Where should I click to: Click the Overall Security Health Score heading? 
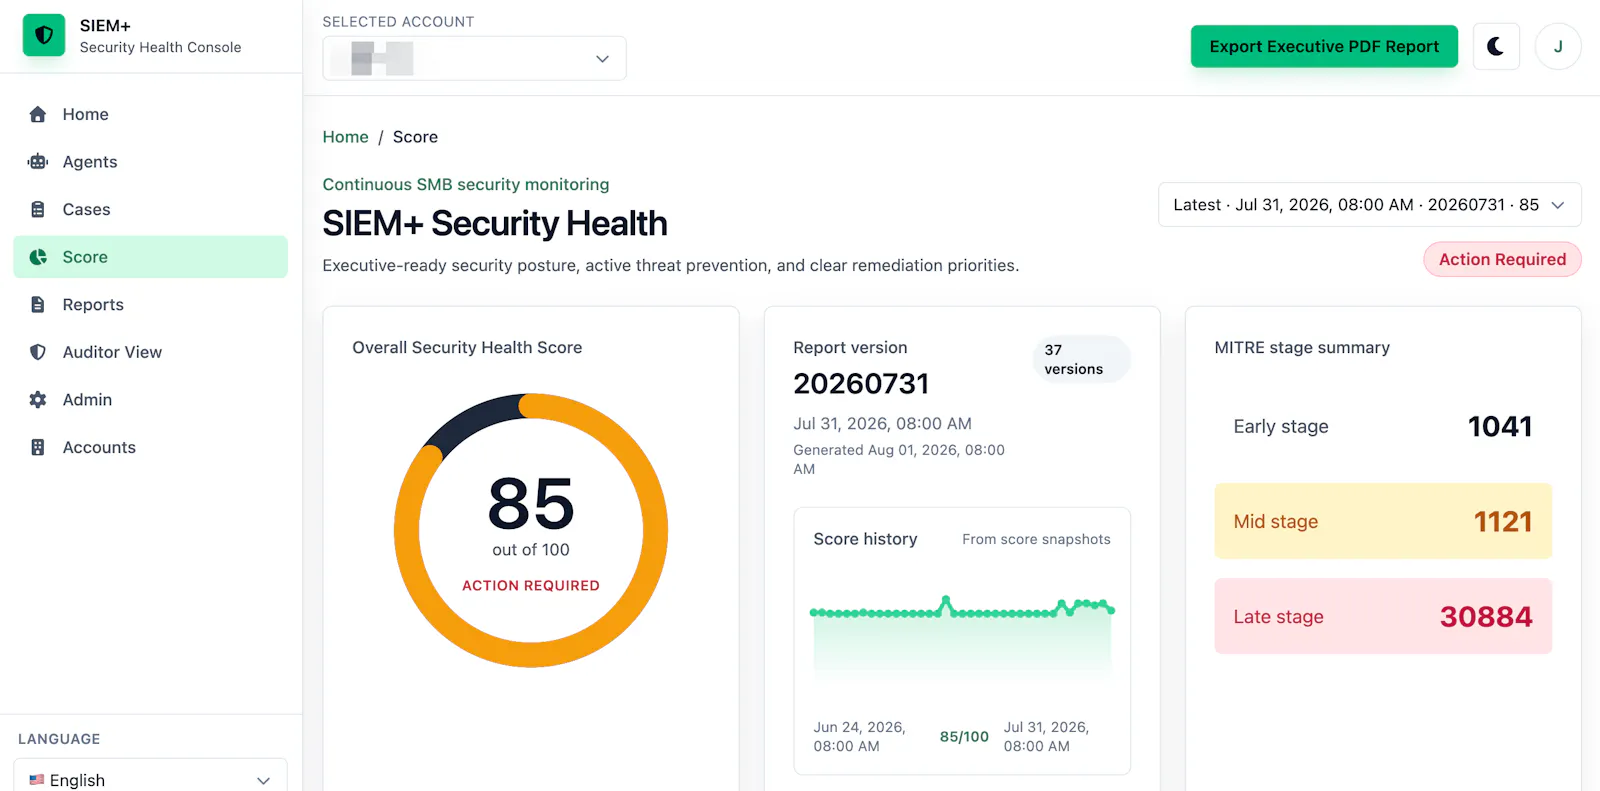pyautogui.click(x=467, y=348)
